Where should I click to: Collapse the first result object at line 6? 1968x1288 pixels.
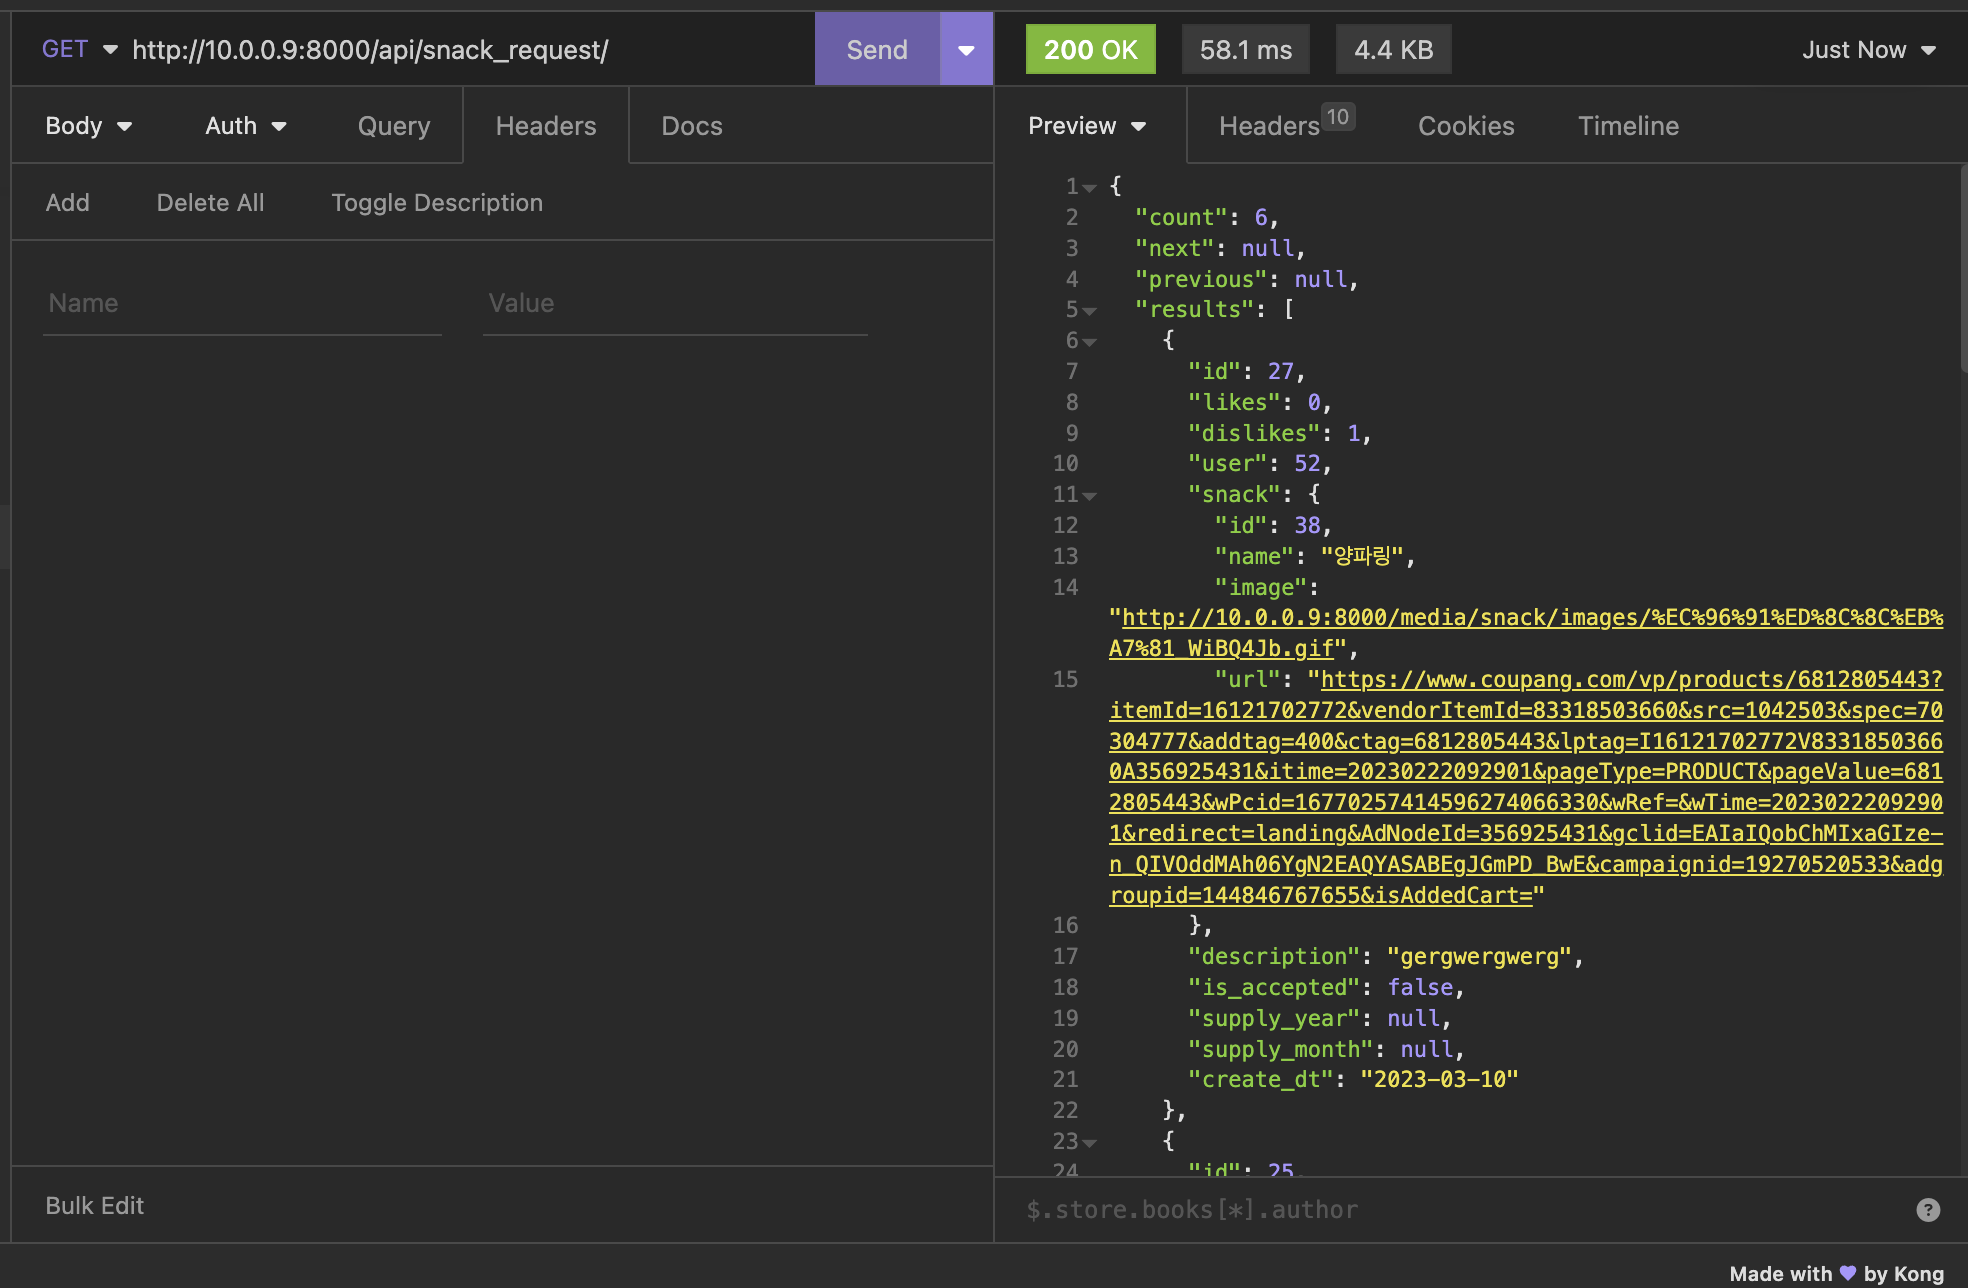click(1090, 342)
